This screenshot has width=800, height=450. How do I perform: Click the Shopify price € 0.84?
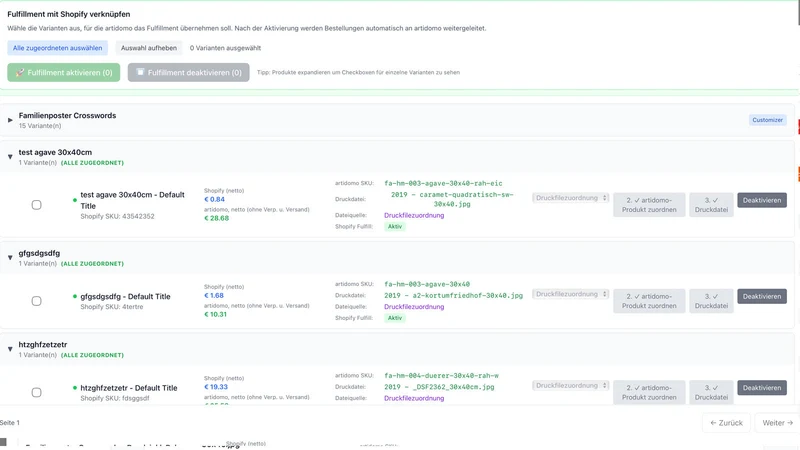(x=214, y=199)
